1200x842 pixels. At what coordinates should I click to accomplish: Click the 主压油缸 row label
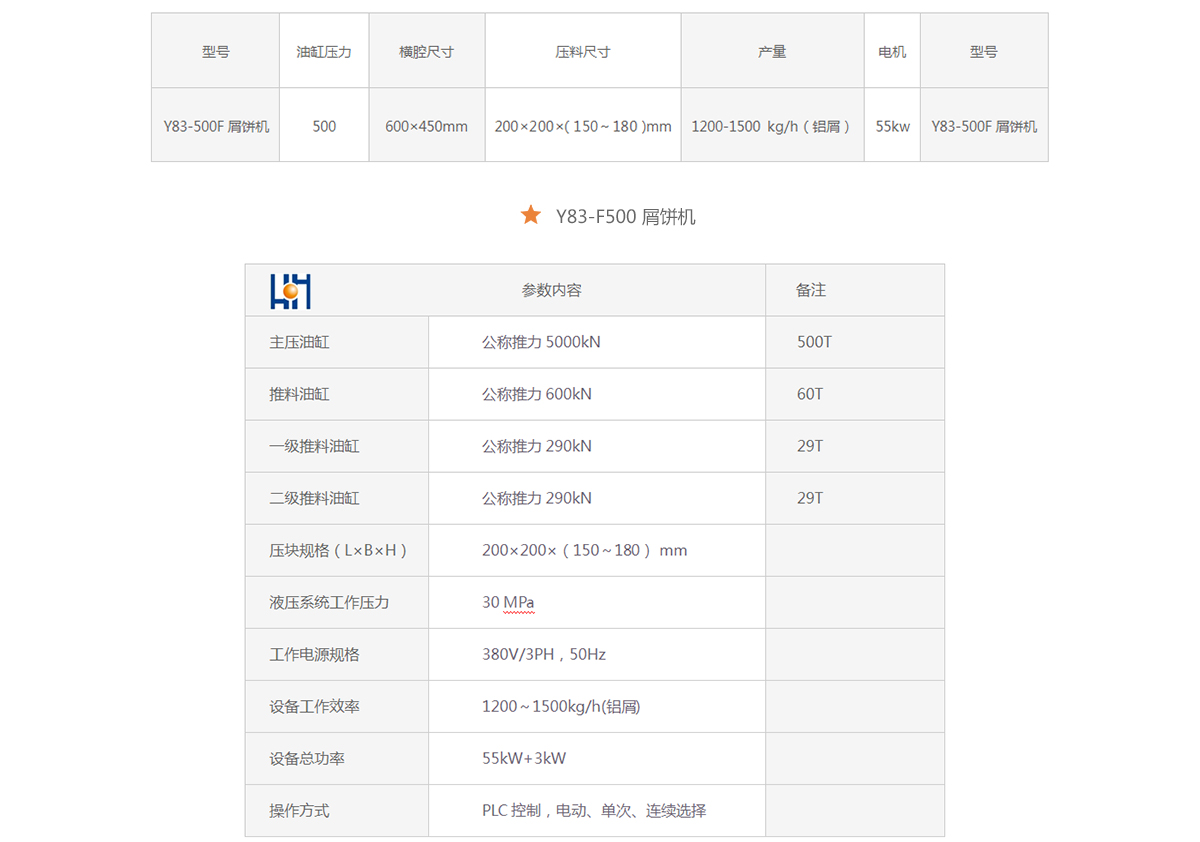point(299,342)
